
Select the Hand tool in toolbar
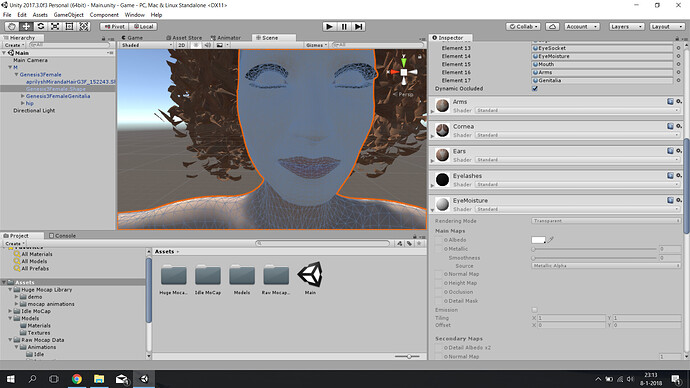click(x=12, y=26)
